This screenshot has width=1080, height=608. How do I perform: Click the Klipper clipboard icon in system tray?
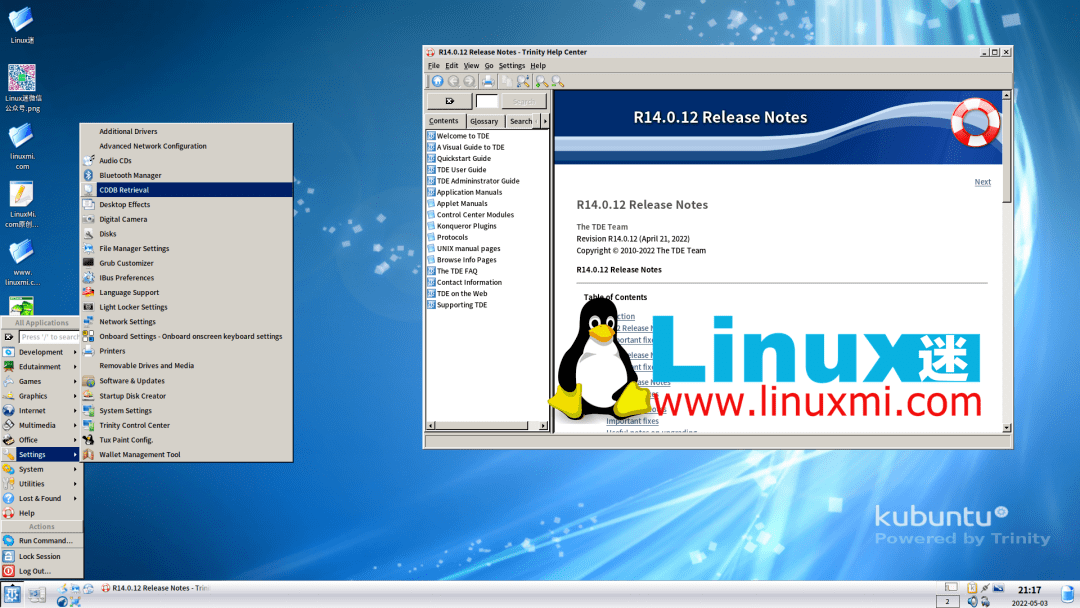pyautogui.click(x=971, y=588)
